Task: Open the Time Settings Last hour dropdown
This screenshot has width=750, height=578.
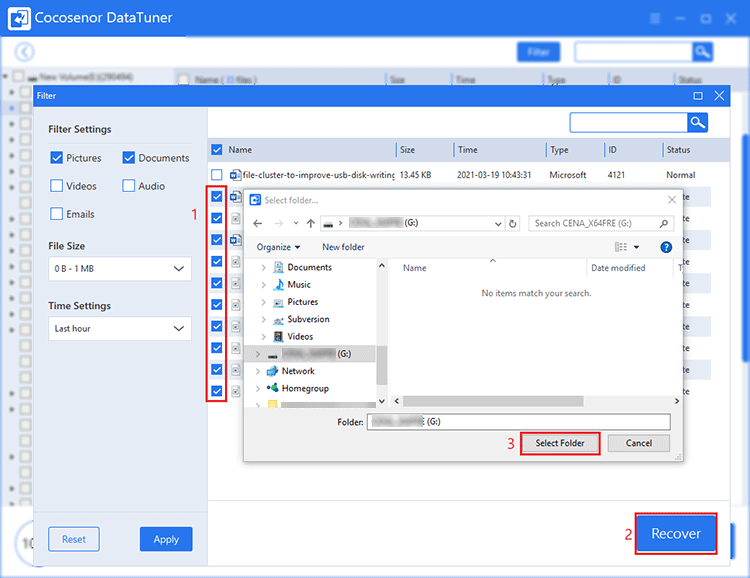Action: (120, 328)
